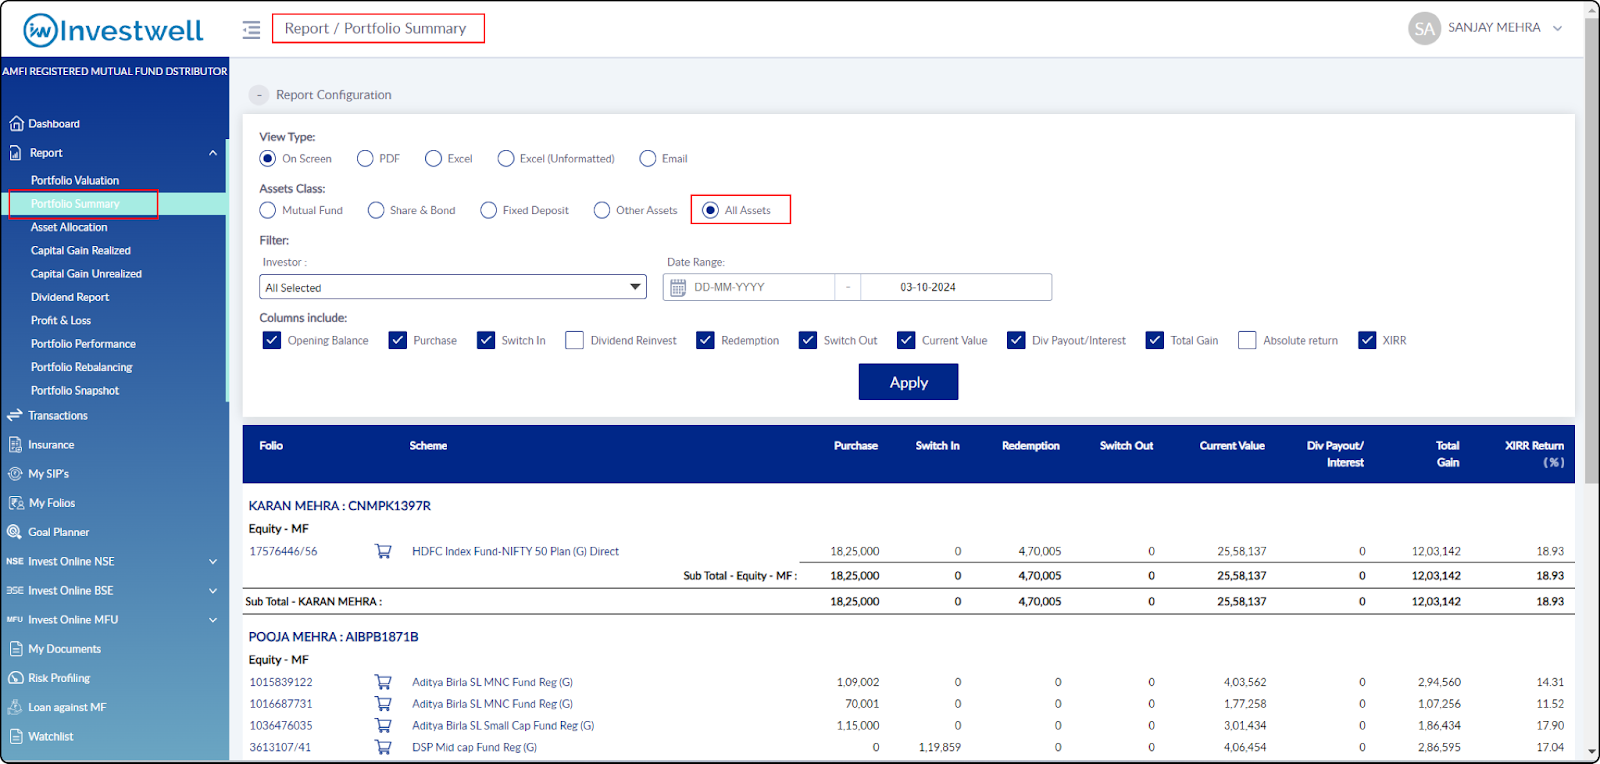This screenshot has width=1600, height=764.
Task: Click cart icon for folio 1016687731
Action: tap(383, 704)
